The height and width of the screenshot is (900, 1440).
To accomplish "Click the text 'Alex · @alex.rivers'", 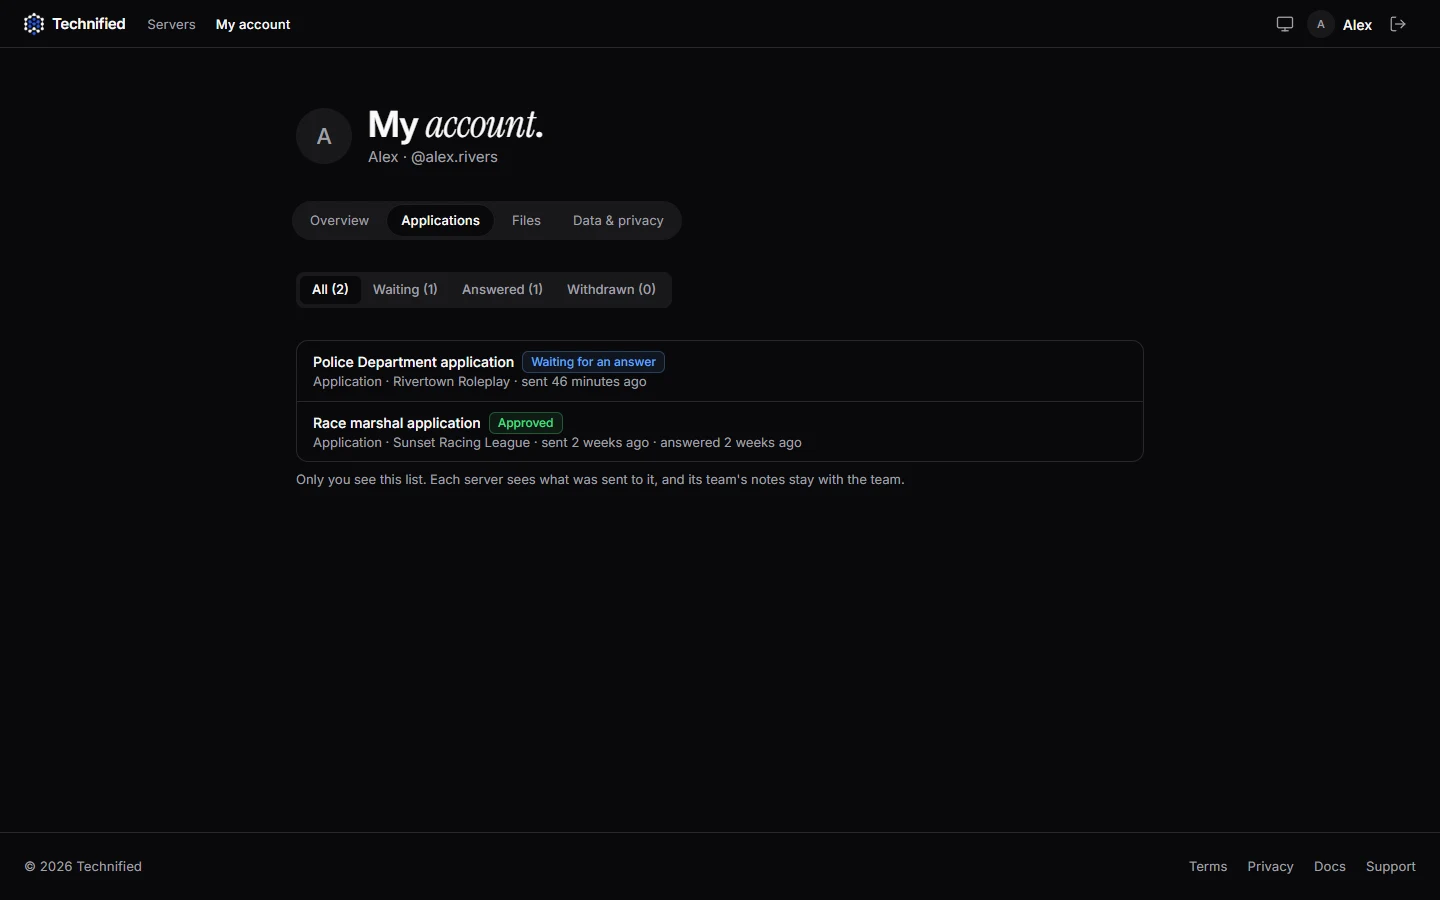I will (x=433, y=157).
